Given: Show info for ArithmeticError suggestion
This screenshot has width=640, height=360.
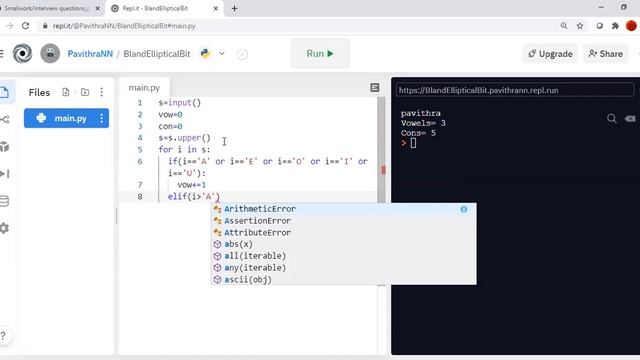Looking at the screenshot, I should coord(464,209).
